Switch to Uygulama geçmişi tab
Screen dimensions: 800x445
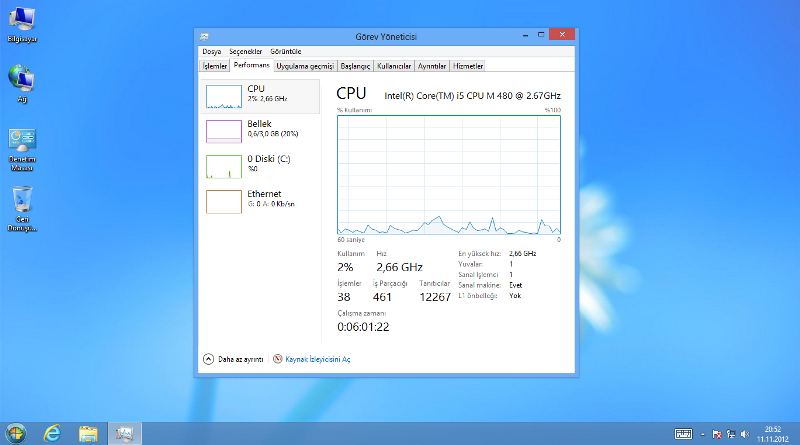pos(305,66)
